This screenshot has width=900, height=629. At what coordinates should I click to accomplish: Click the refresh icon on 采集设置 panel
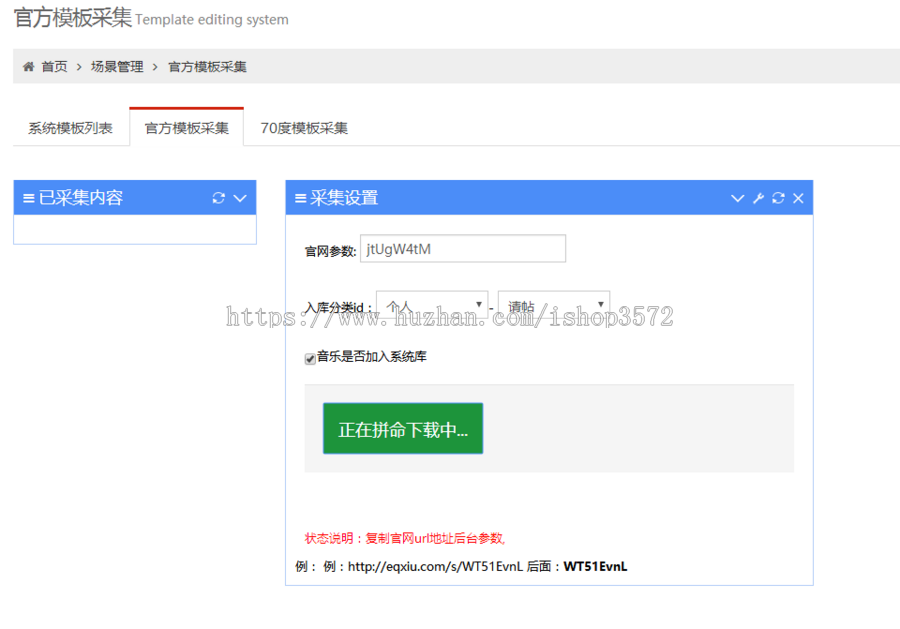click(x=778, y=197)
